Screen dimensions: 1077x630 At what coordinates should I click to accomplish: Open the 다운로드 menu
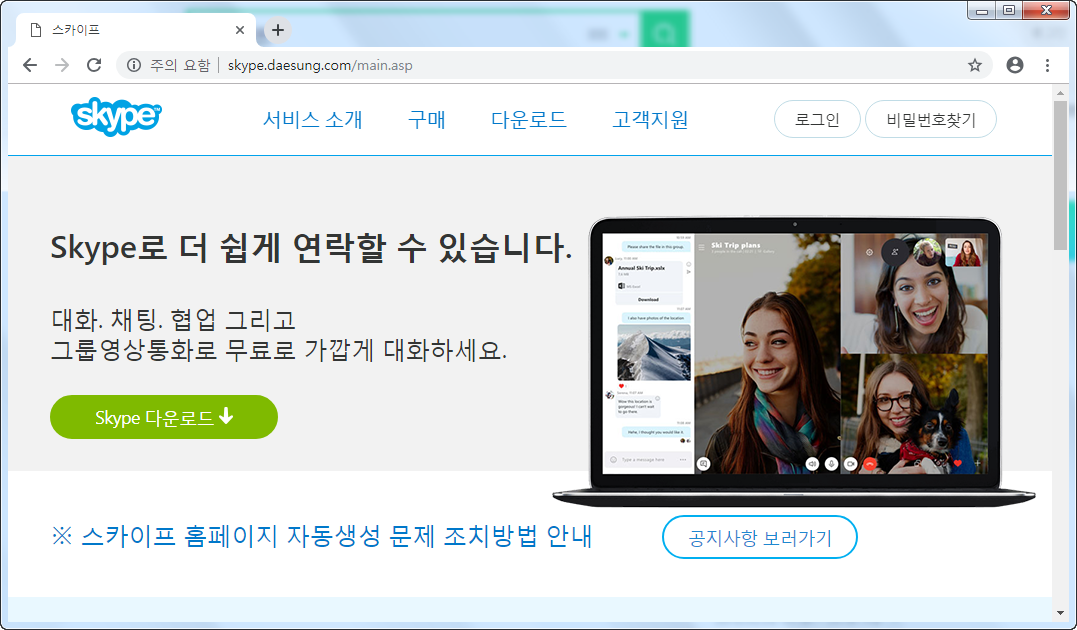click(x=529, y=120)
